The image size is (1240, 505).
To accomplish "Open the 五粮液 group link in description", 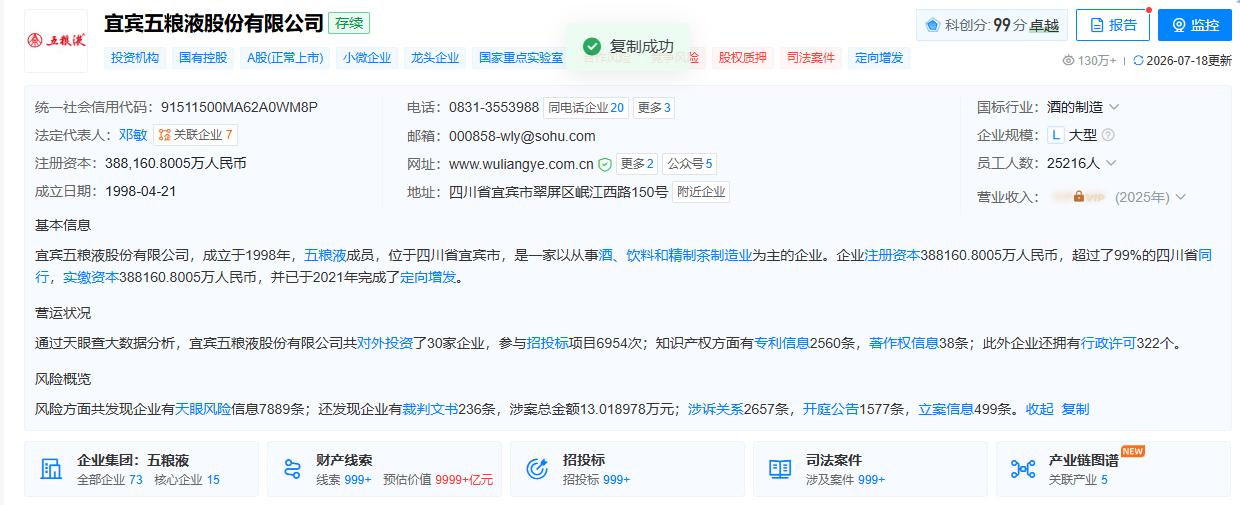I will [x=325, y=255].
